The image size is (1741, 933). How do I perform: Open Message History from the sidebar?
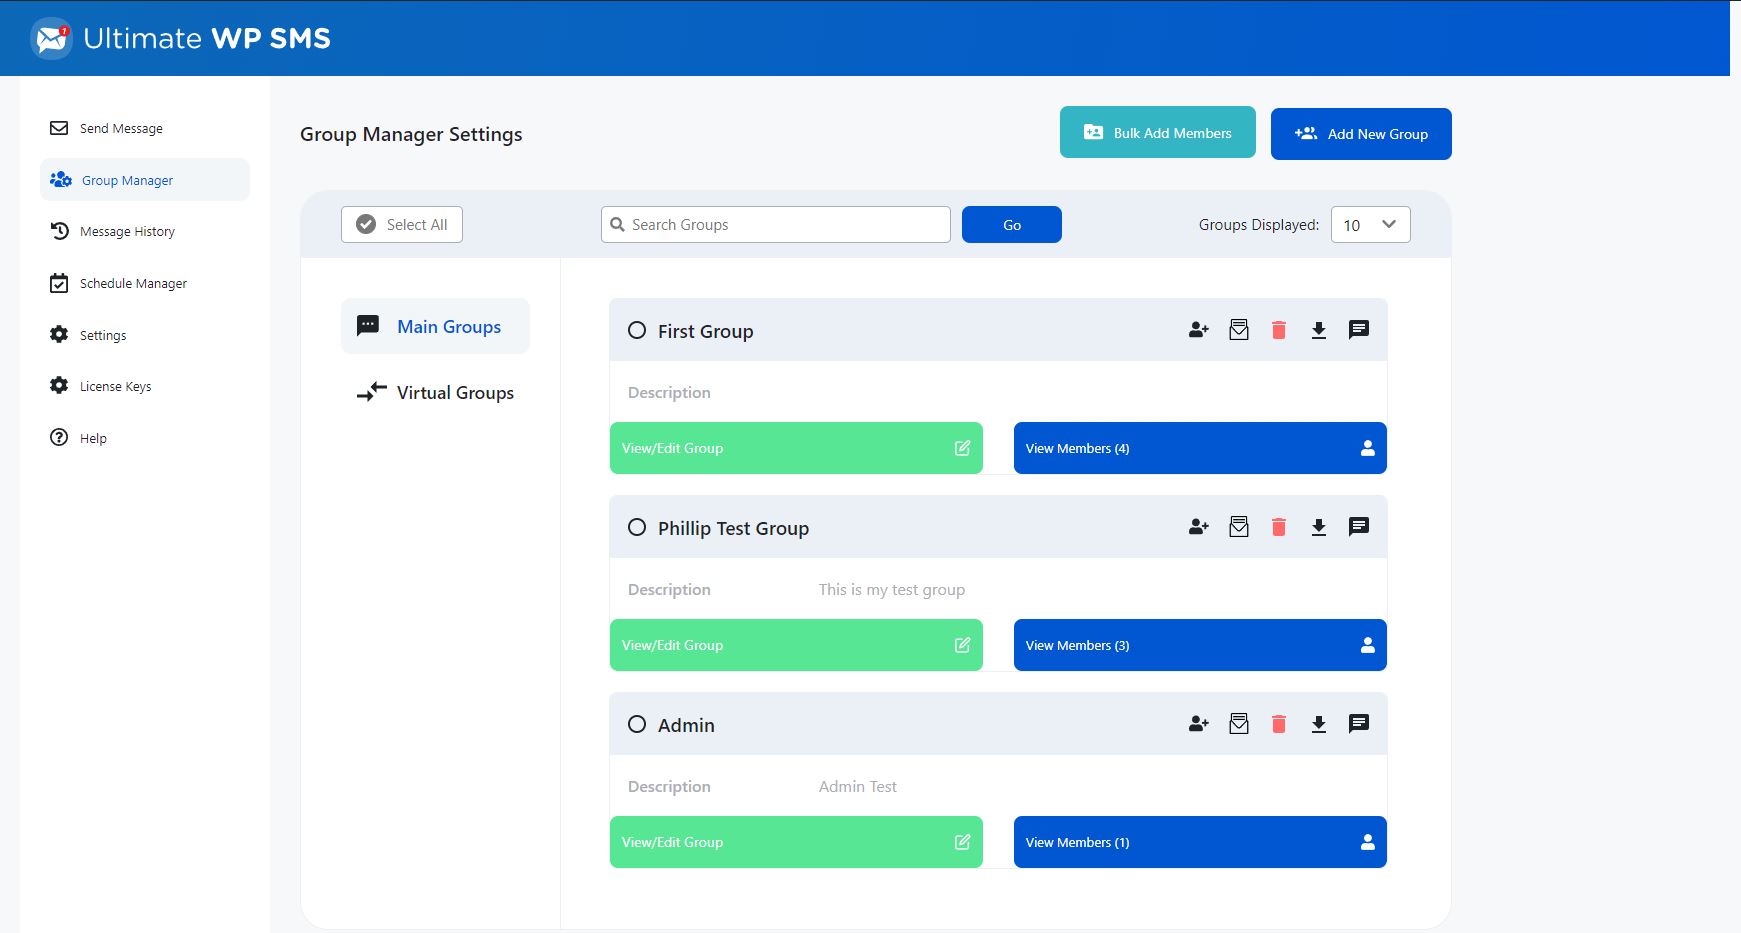[x=127, y=232]
